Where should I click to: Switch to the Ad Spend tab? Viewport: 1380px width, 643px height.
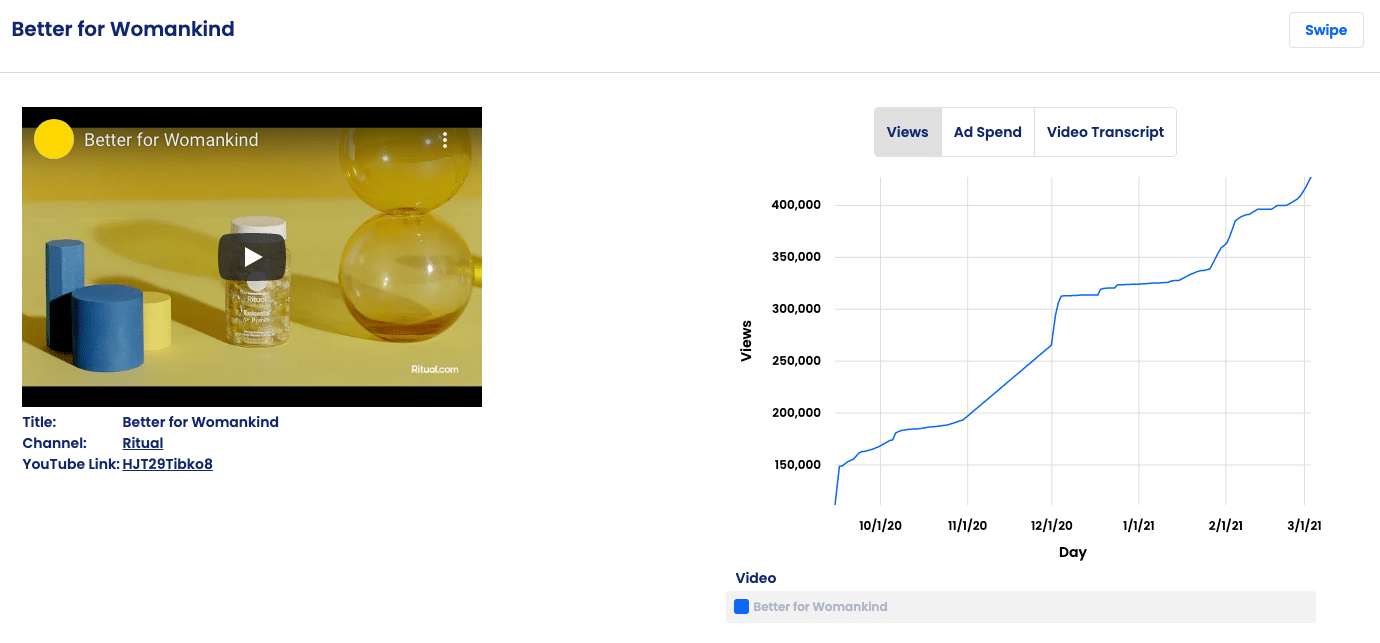coord(988,132)
